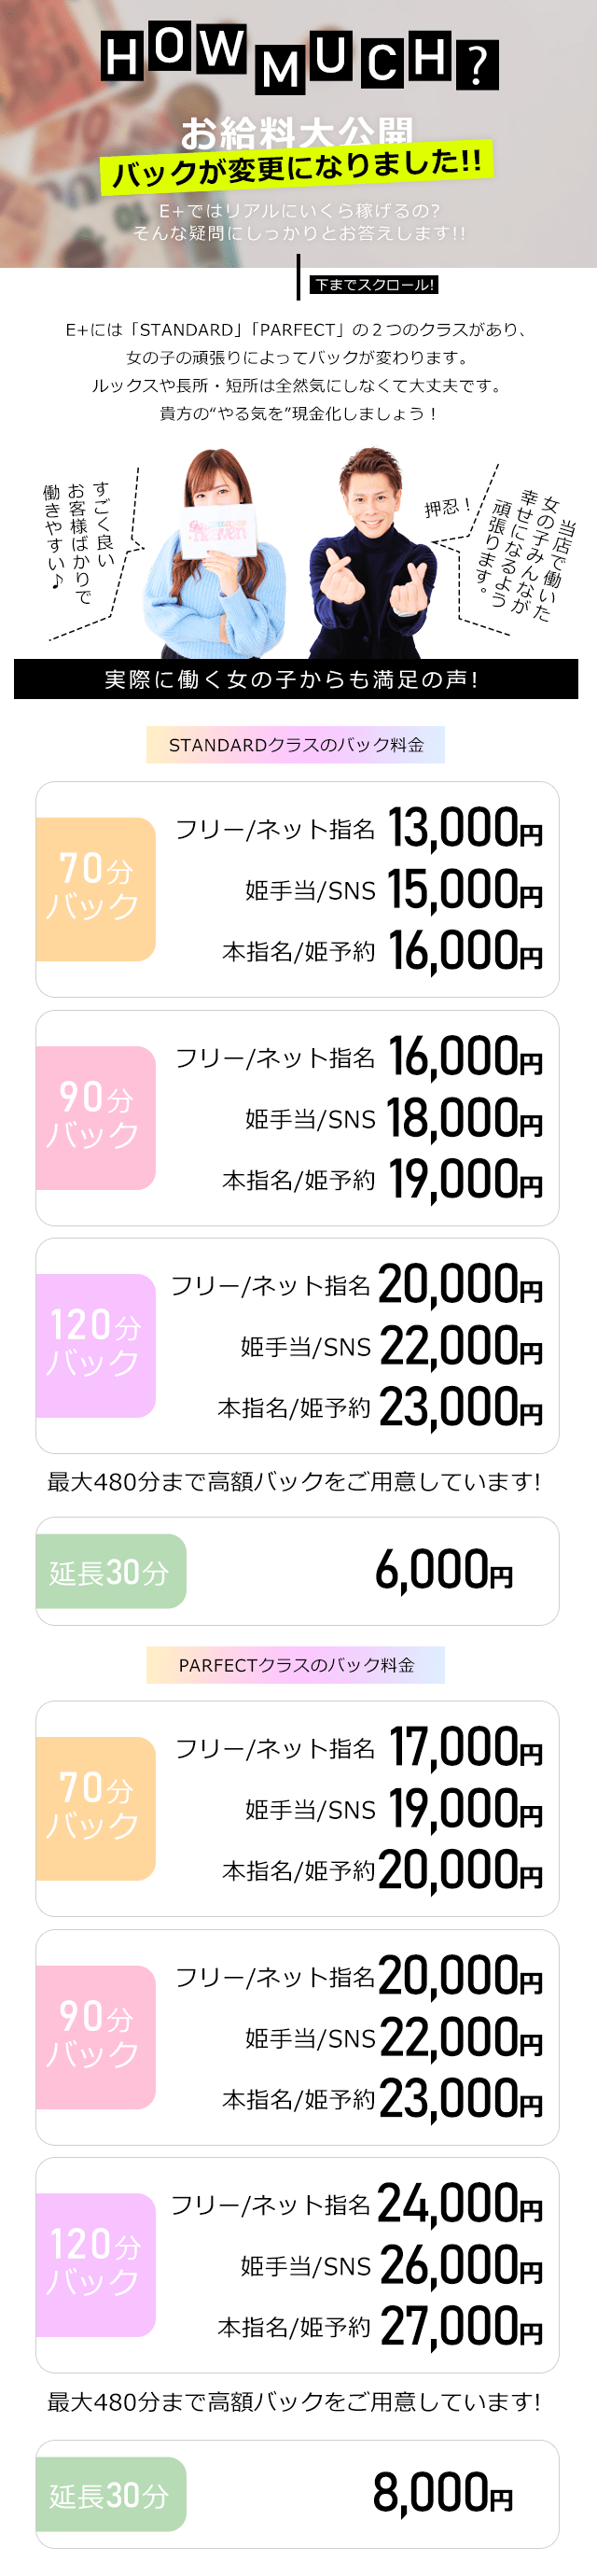
Task: Click the HOW MUCH? title graphic
Action: pos(298,59)
